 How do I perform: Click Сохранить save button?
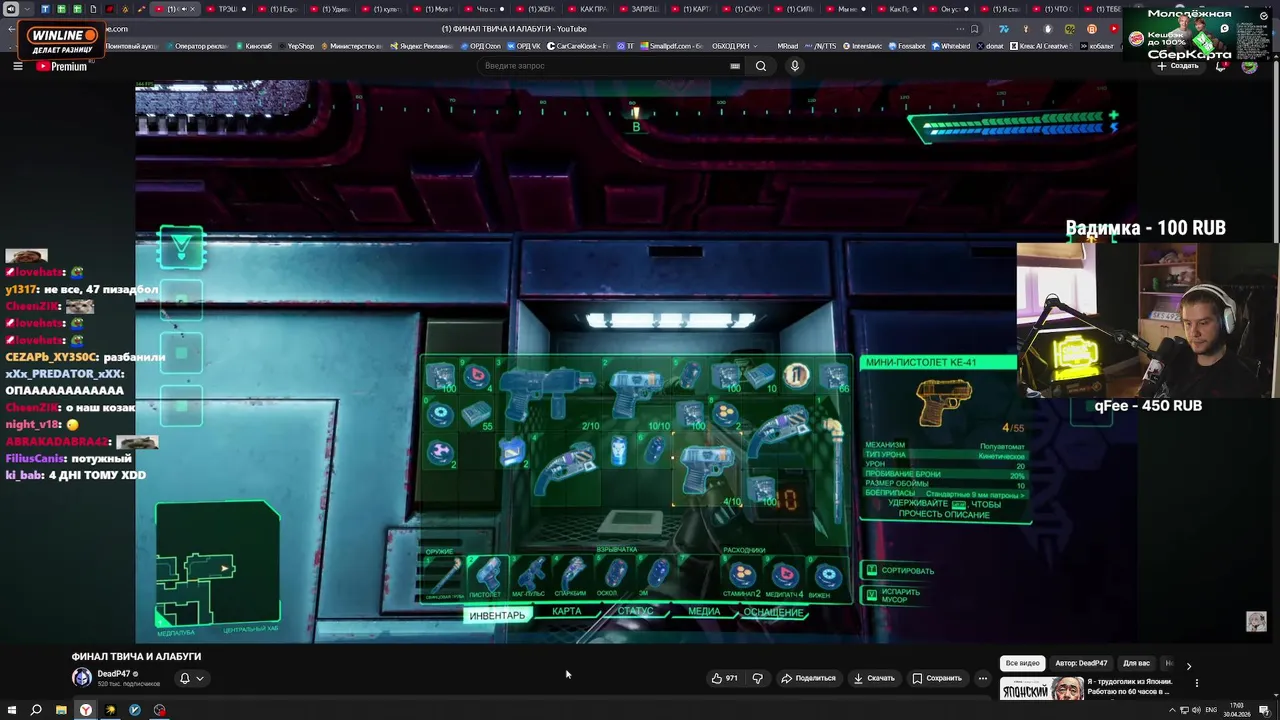pos(937,678)
